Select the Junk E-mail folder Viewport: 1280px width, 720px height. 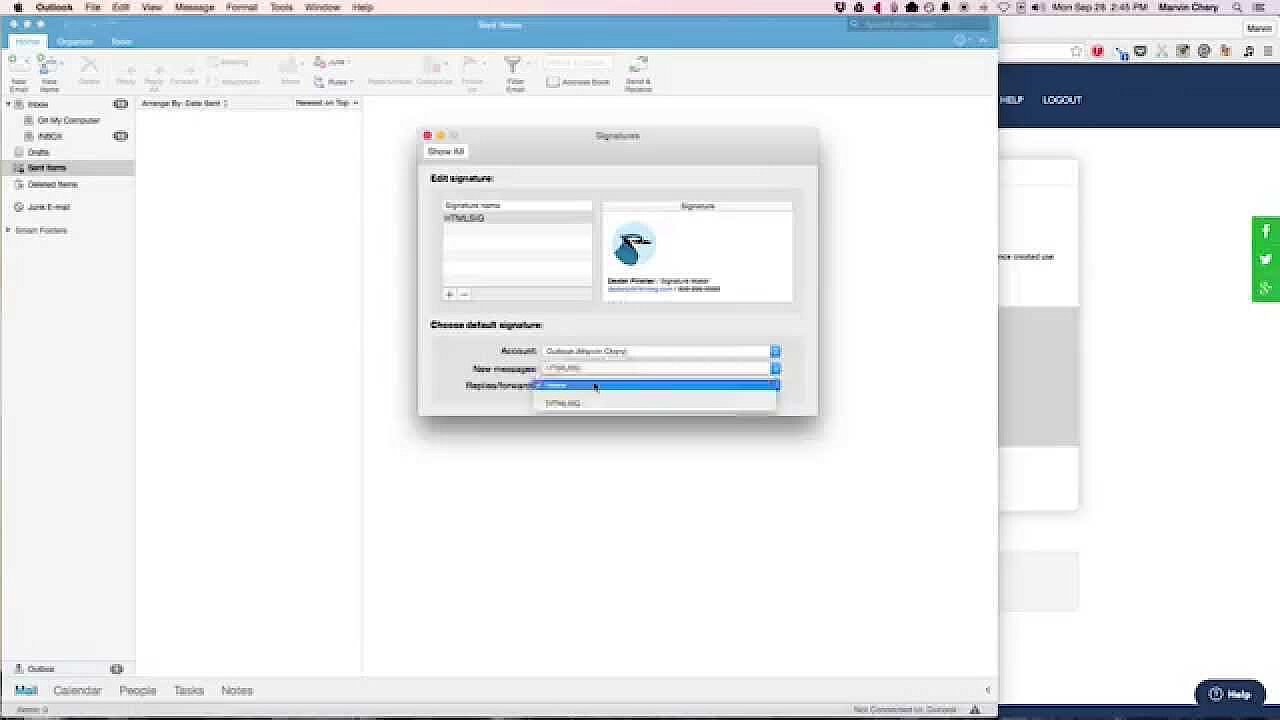[48, 207]
